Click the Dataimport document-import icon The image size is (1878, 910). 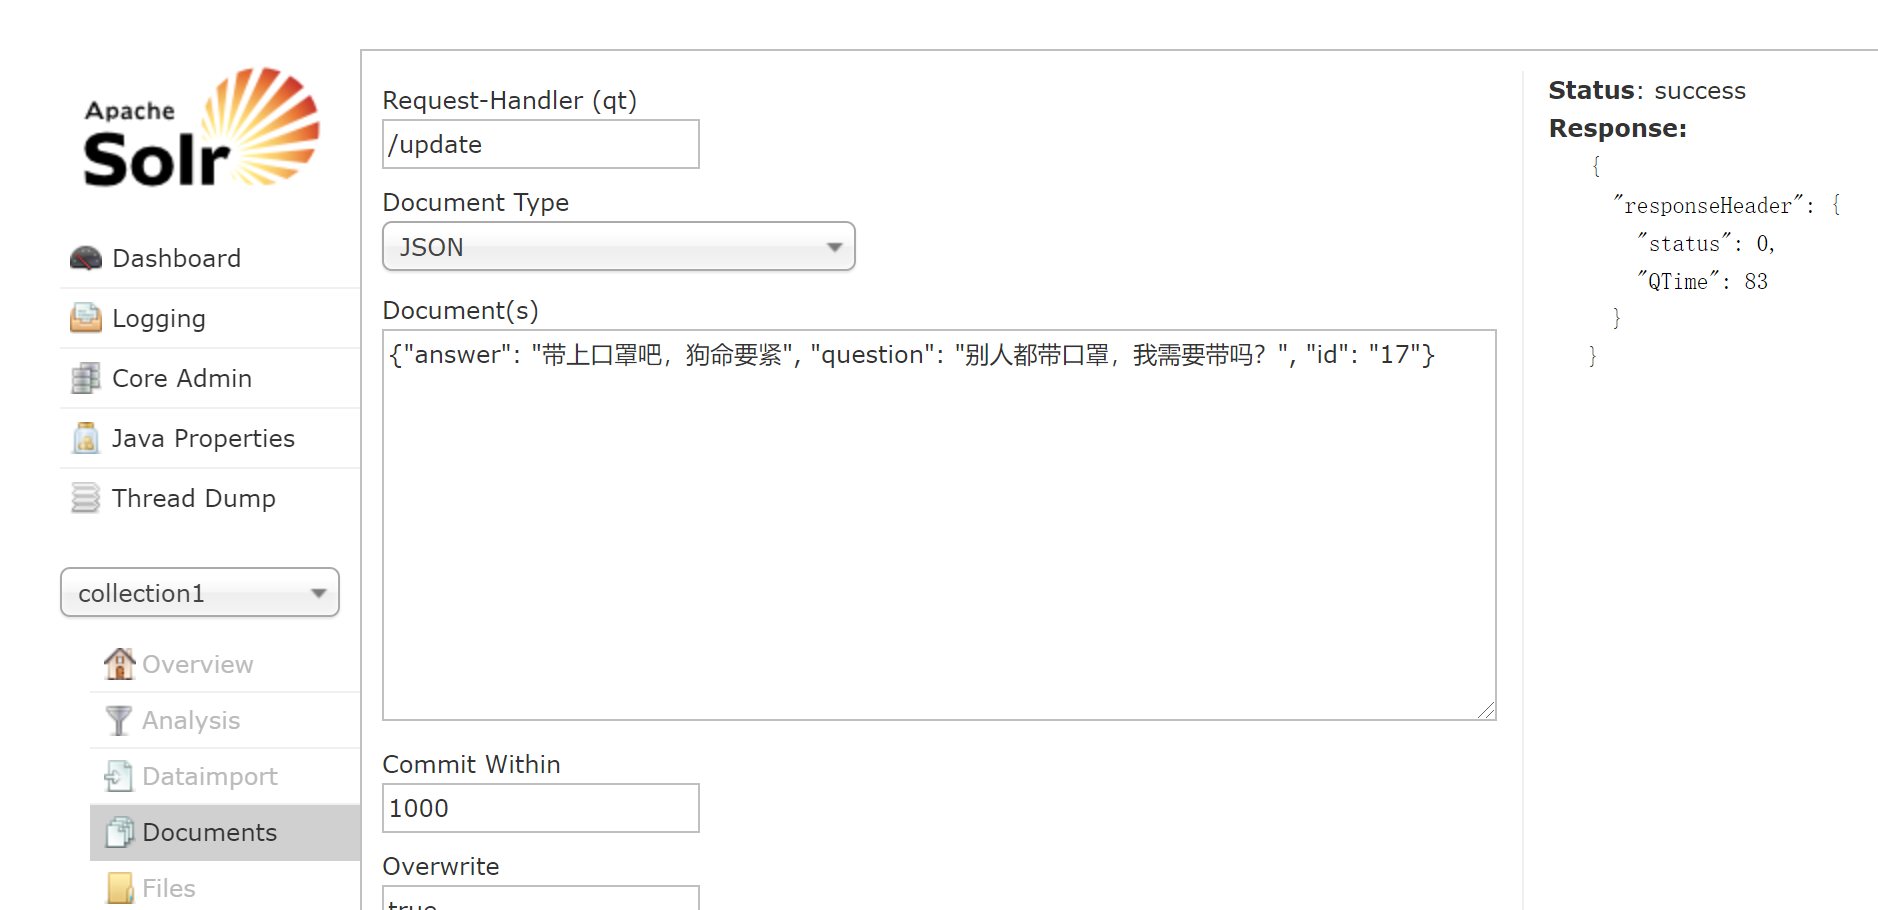[x=118, y=776]
